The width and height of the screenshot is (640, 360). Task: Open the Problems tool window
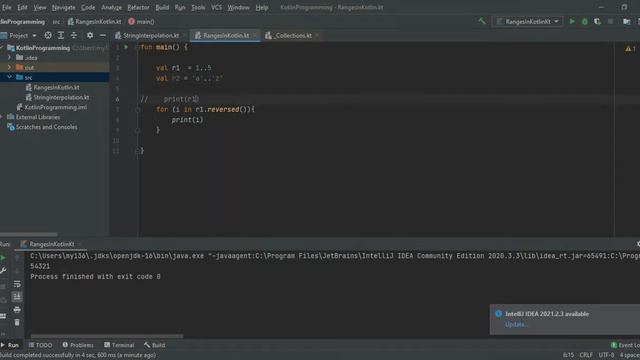click(78, 345)
